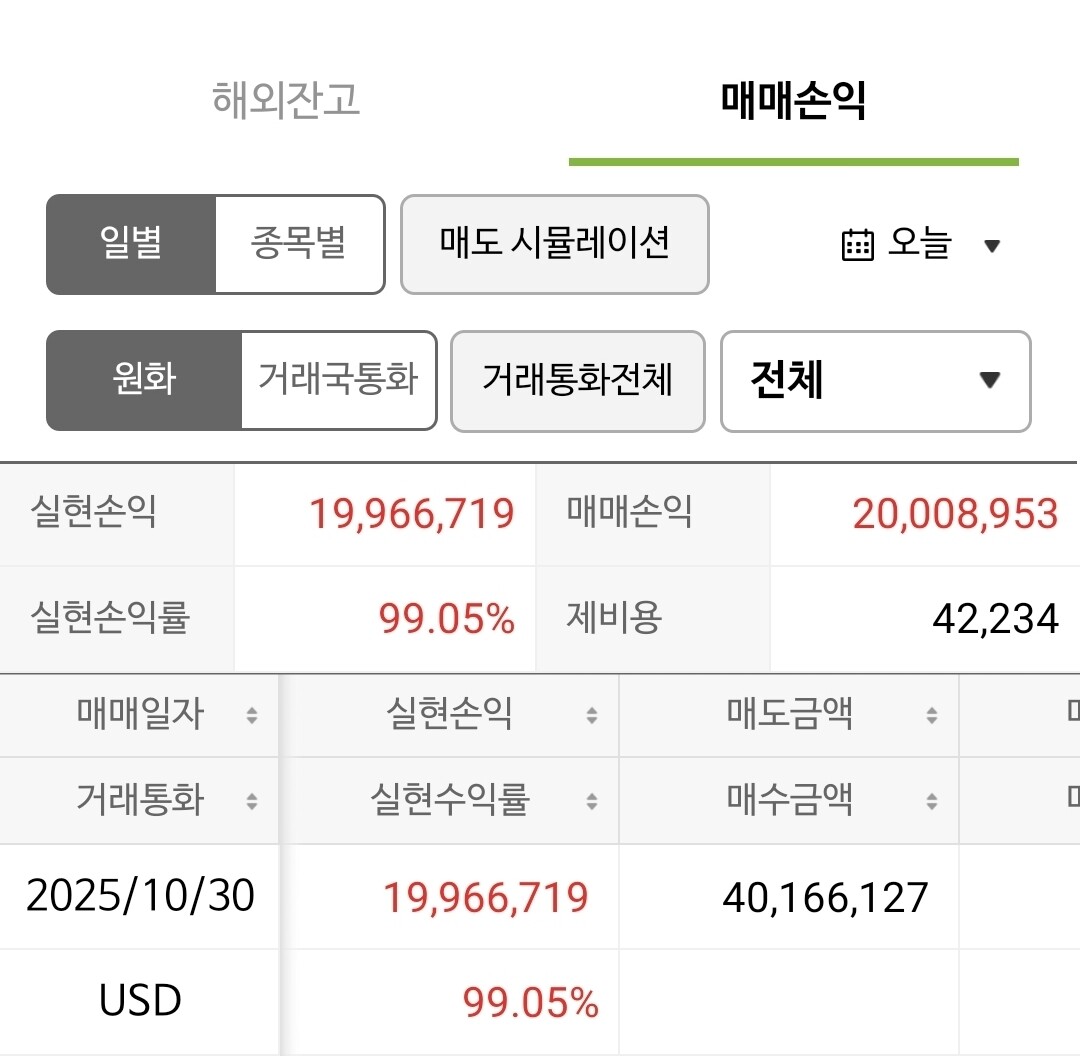Screen dimensions: 1080x1064
Task: Select the 매매손익 tab
Action: tap(793, 101)
